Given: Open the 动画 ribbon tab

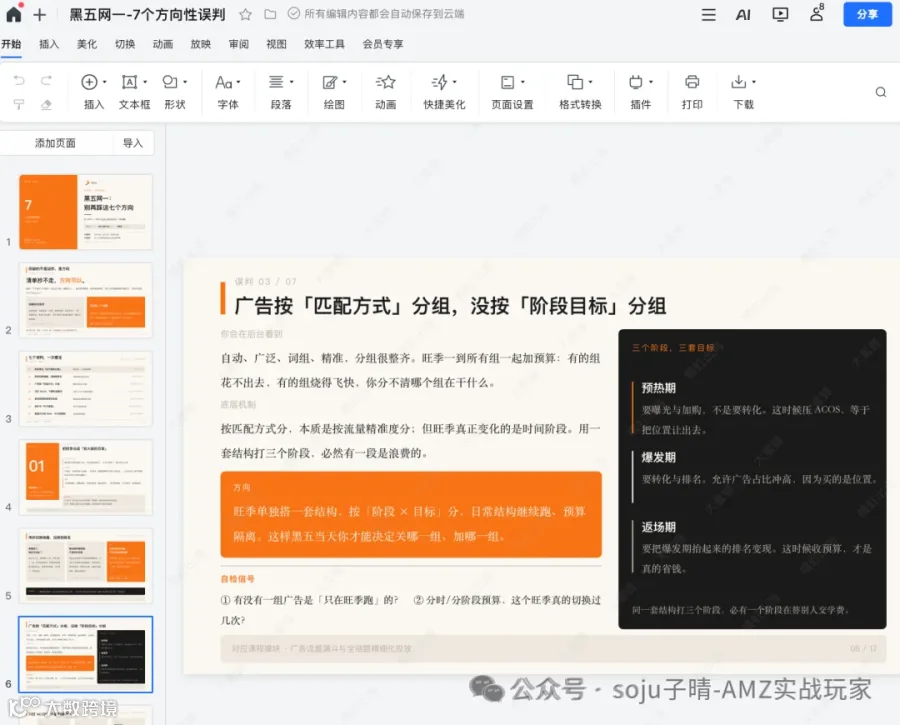Looking at the screenshot, I should (162, 44).
